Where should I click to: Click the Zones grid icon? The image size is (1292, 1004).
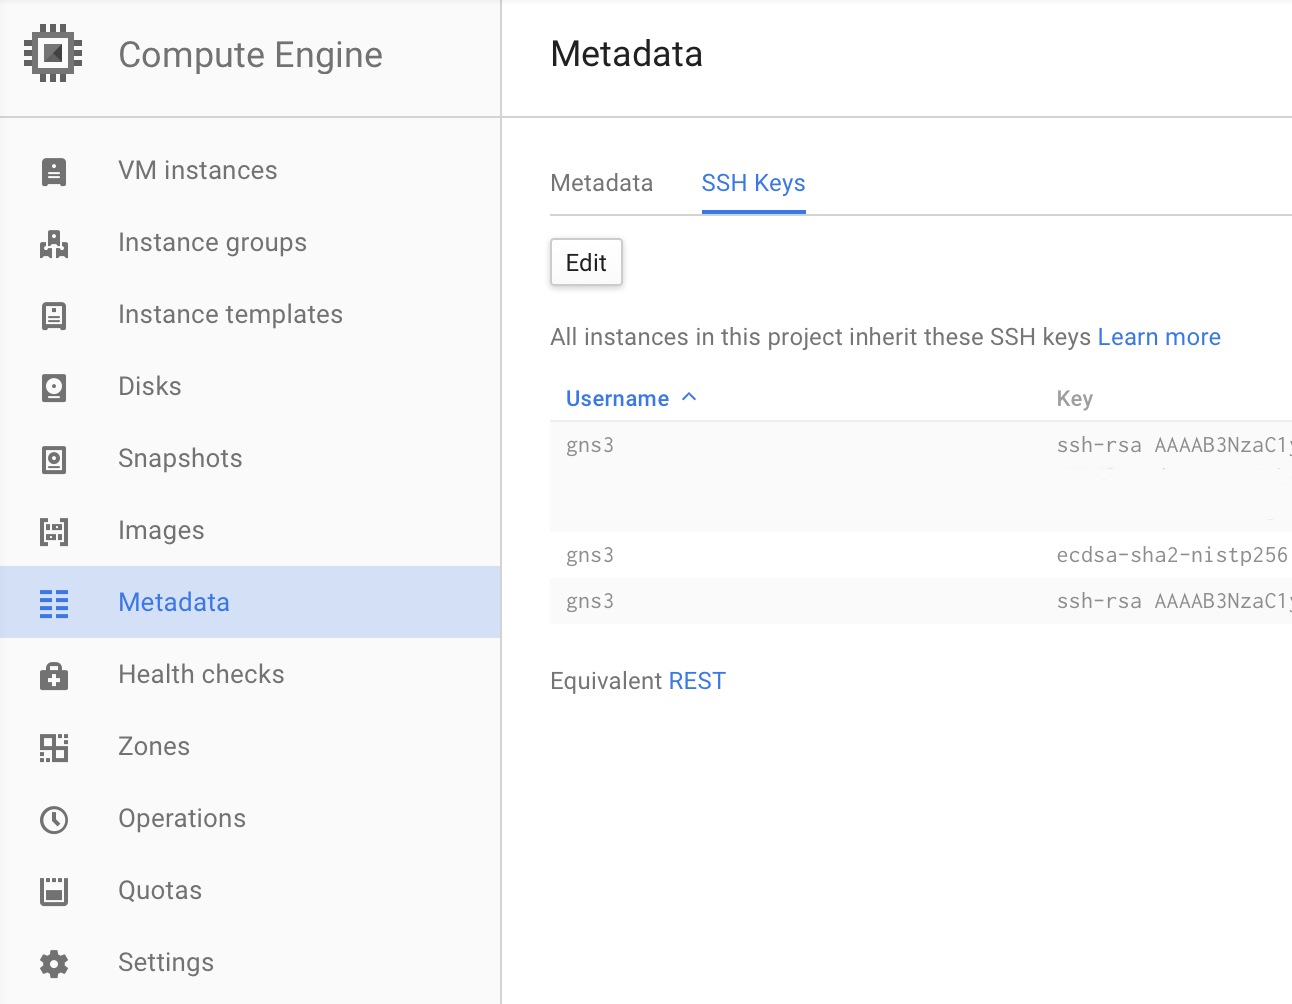54,747
